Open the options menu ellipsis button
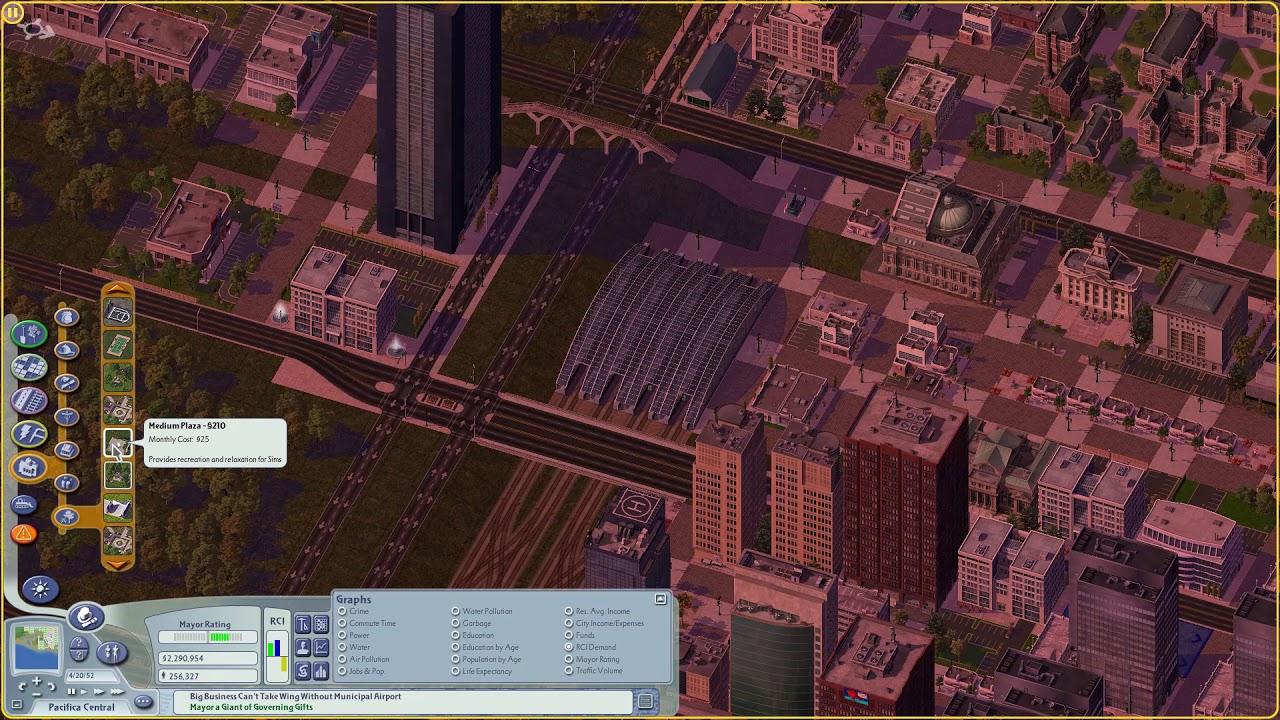Image resolution: width=1280 pixels, height=720 pixels. [x=143, y=701]
